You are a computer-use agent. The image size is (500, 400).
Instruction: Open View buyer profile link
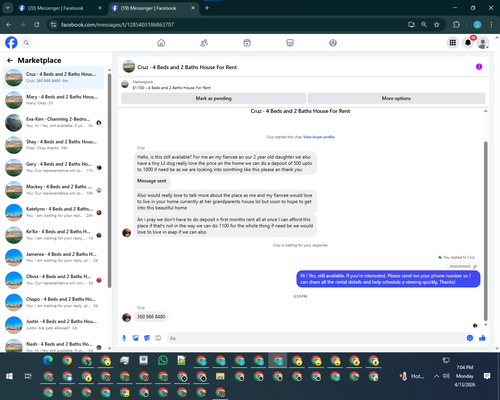319,137
